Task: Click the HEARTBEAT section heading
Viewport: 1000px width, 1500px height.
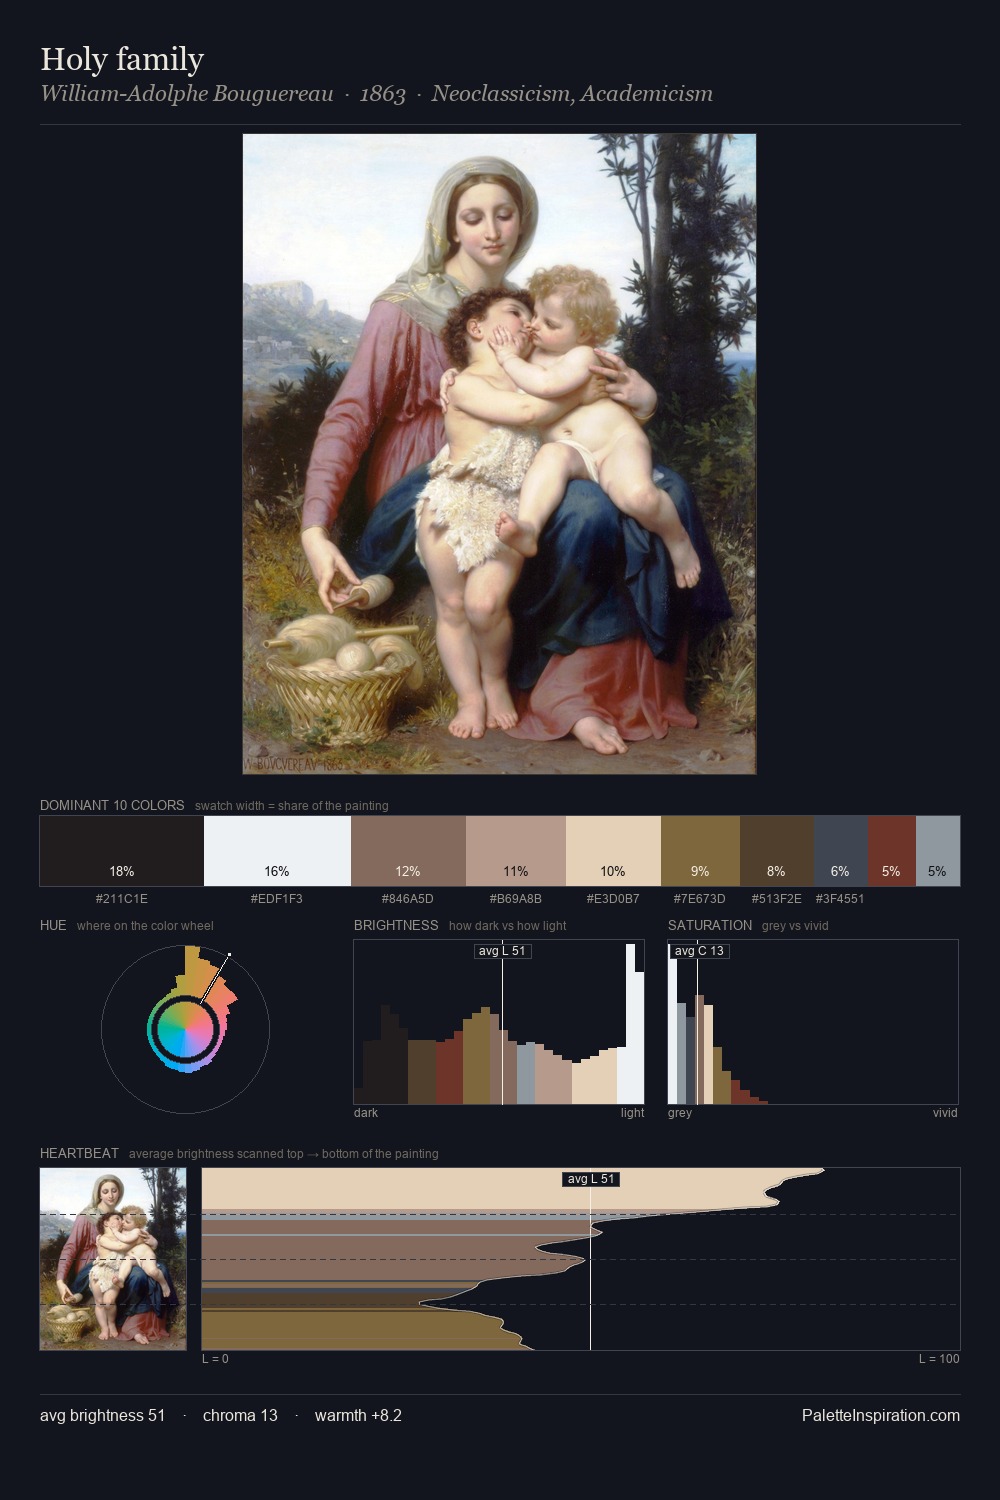Action: [x=79, y=1153]
